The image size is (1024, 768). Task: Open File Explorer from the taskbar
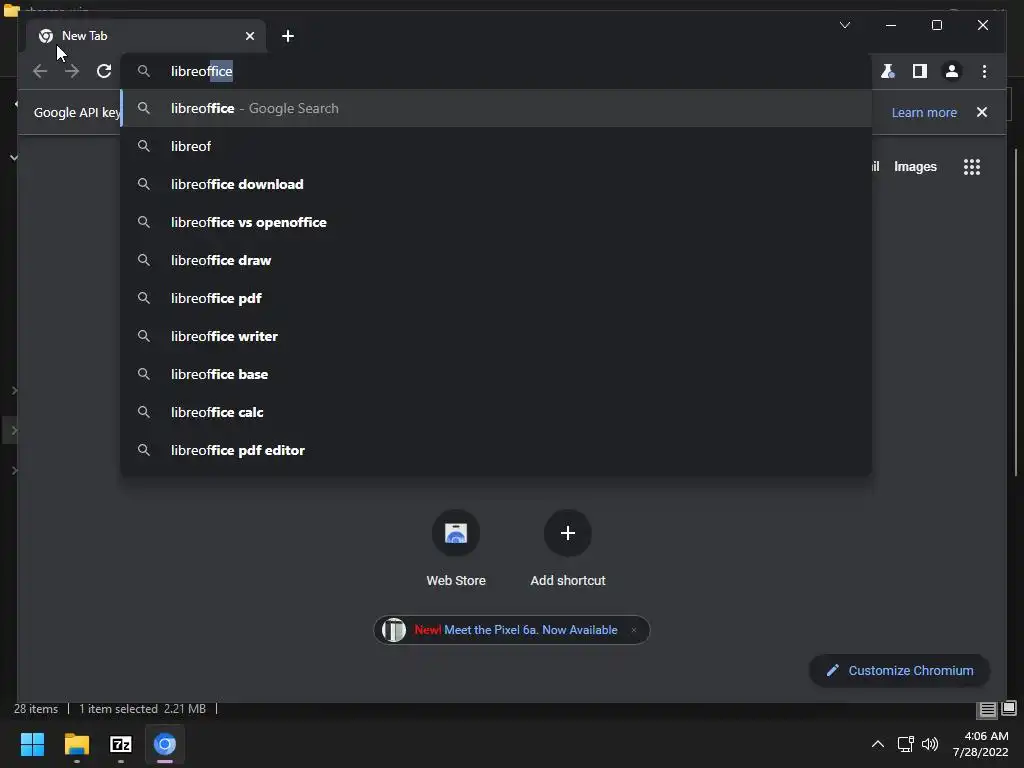tap(76, 744)
